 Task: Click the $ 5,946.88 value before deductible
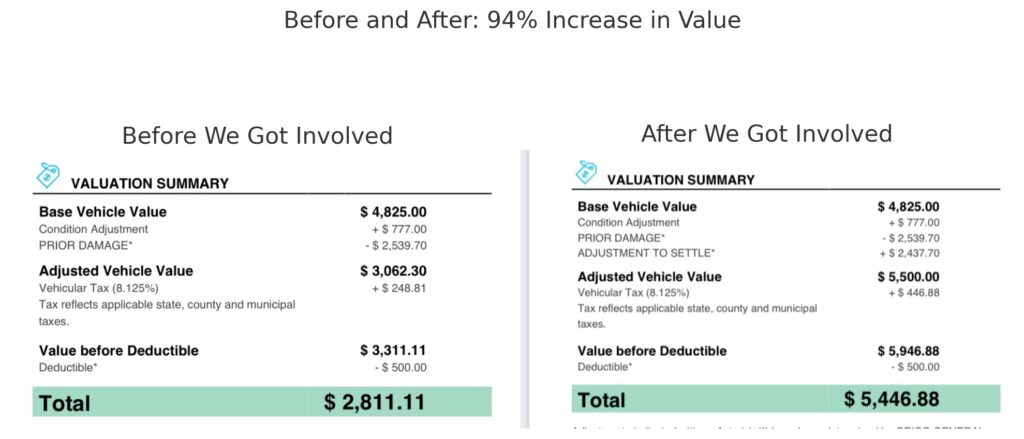906,351
